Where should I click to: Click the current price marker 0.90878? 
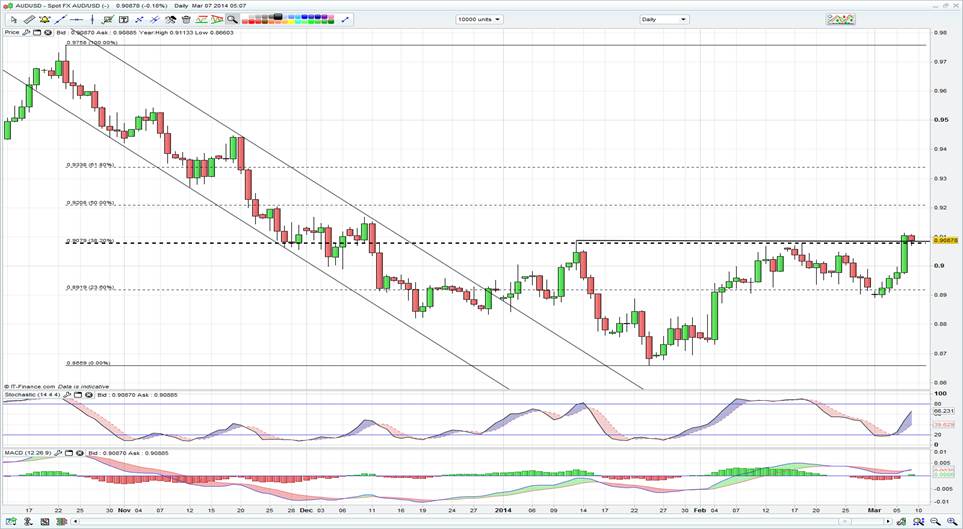click(x=944, y=240)
